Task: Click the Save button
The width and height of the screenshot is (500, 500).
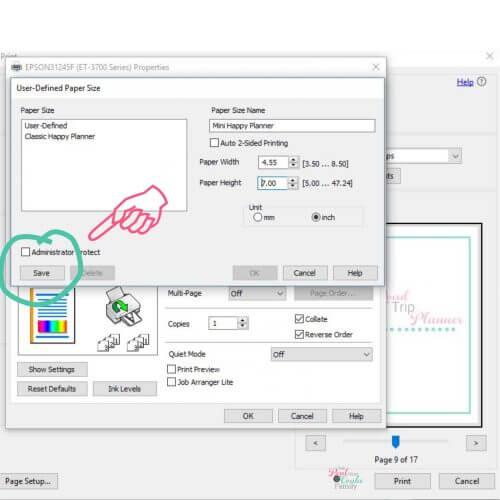Action: (x=42, y=273)
